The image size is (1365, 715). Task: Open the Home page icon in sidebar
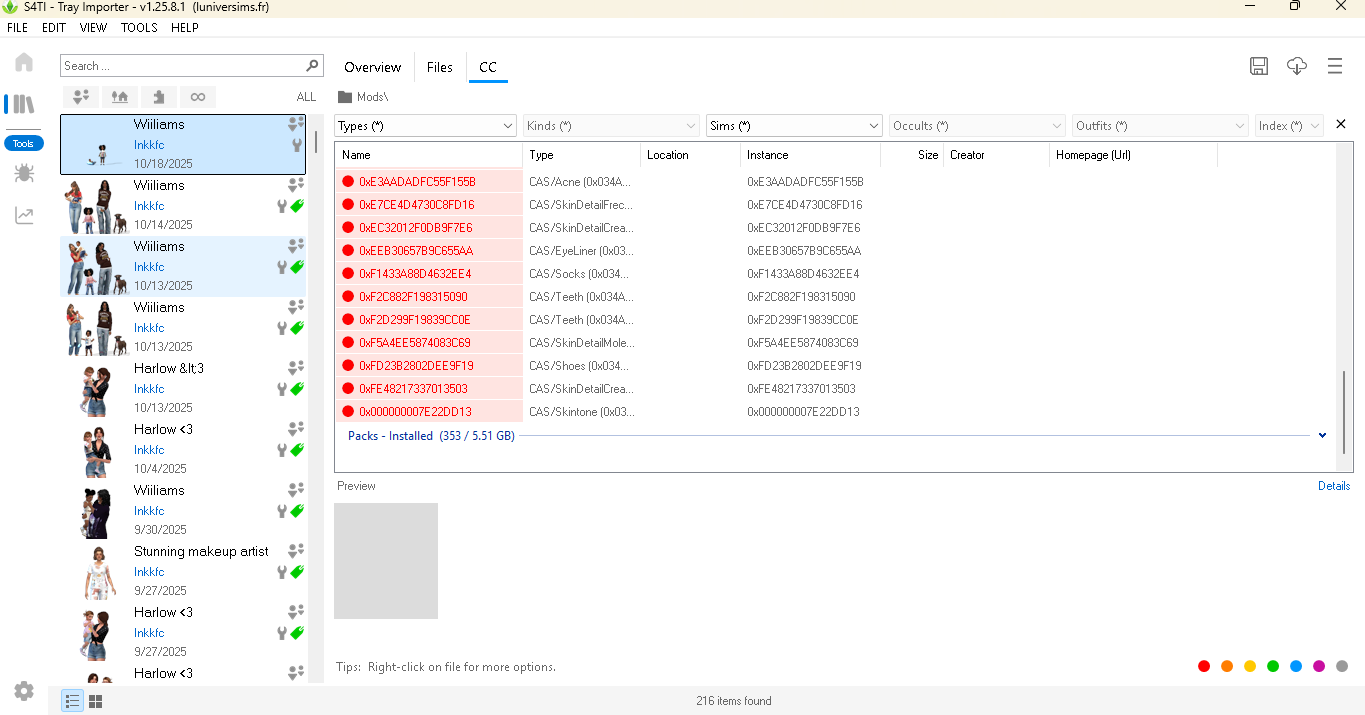[24, 63]
